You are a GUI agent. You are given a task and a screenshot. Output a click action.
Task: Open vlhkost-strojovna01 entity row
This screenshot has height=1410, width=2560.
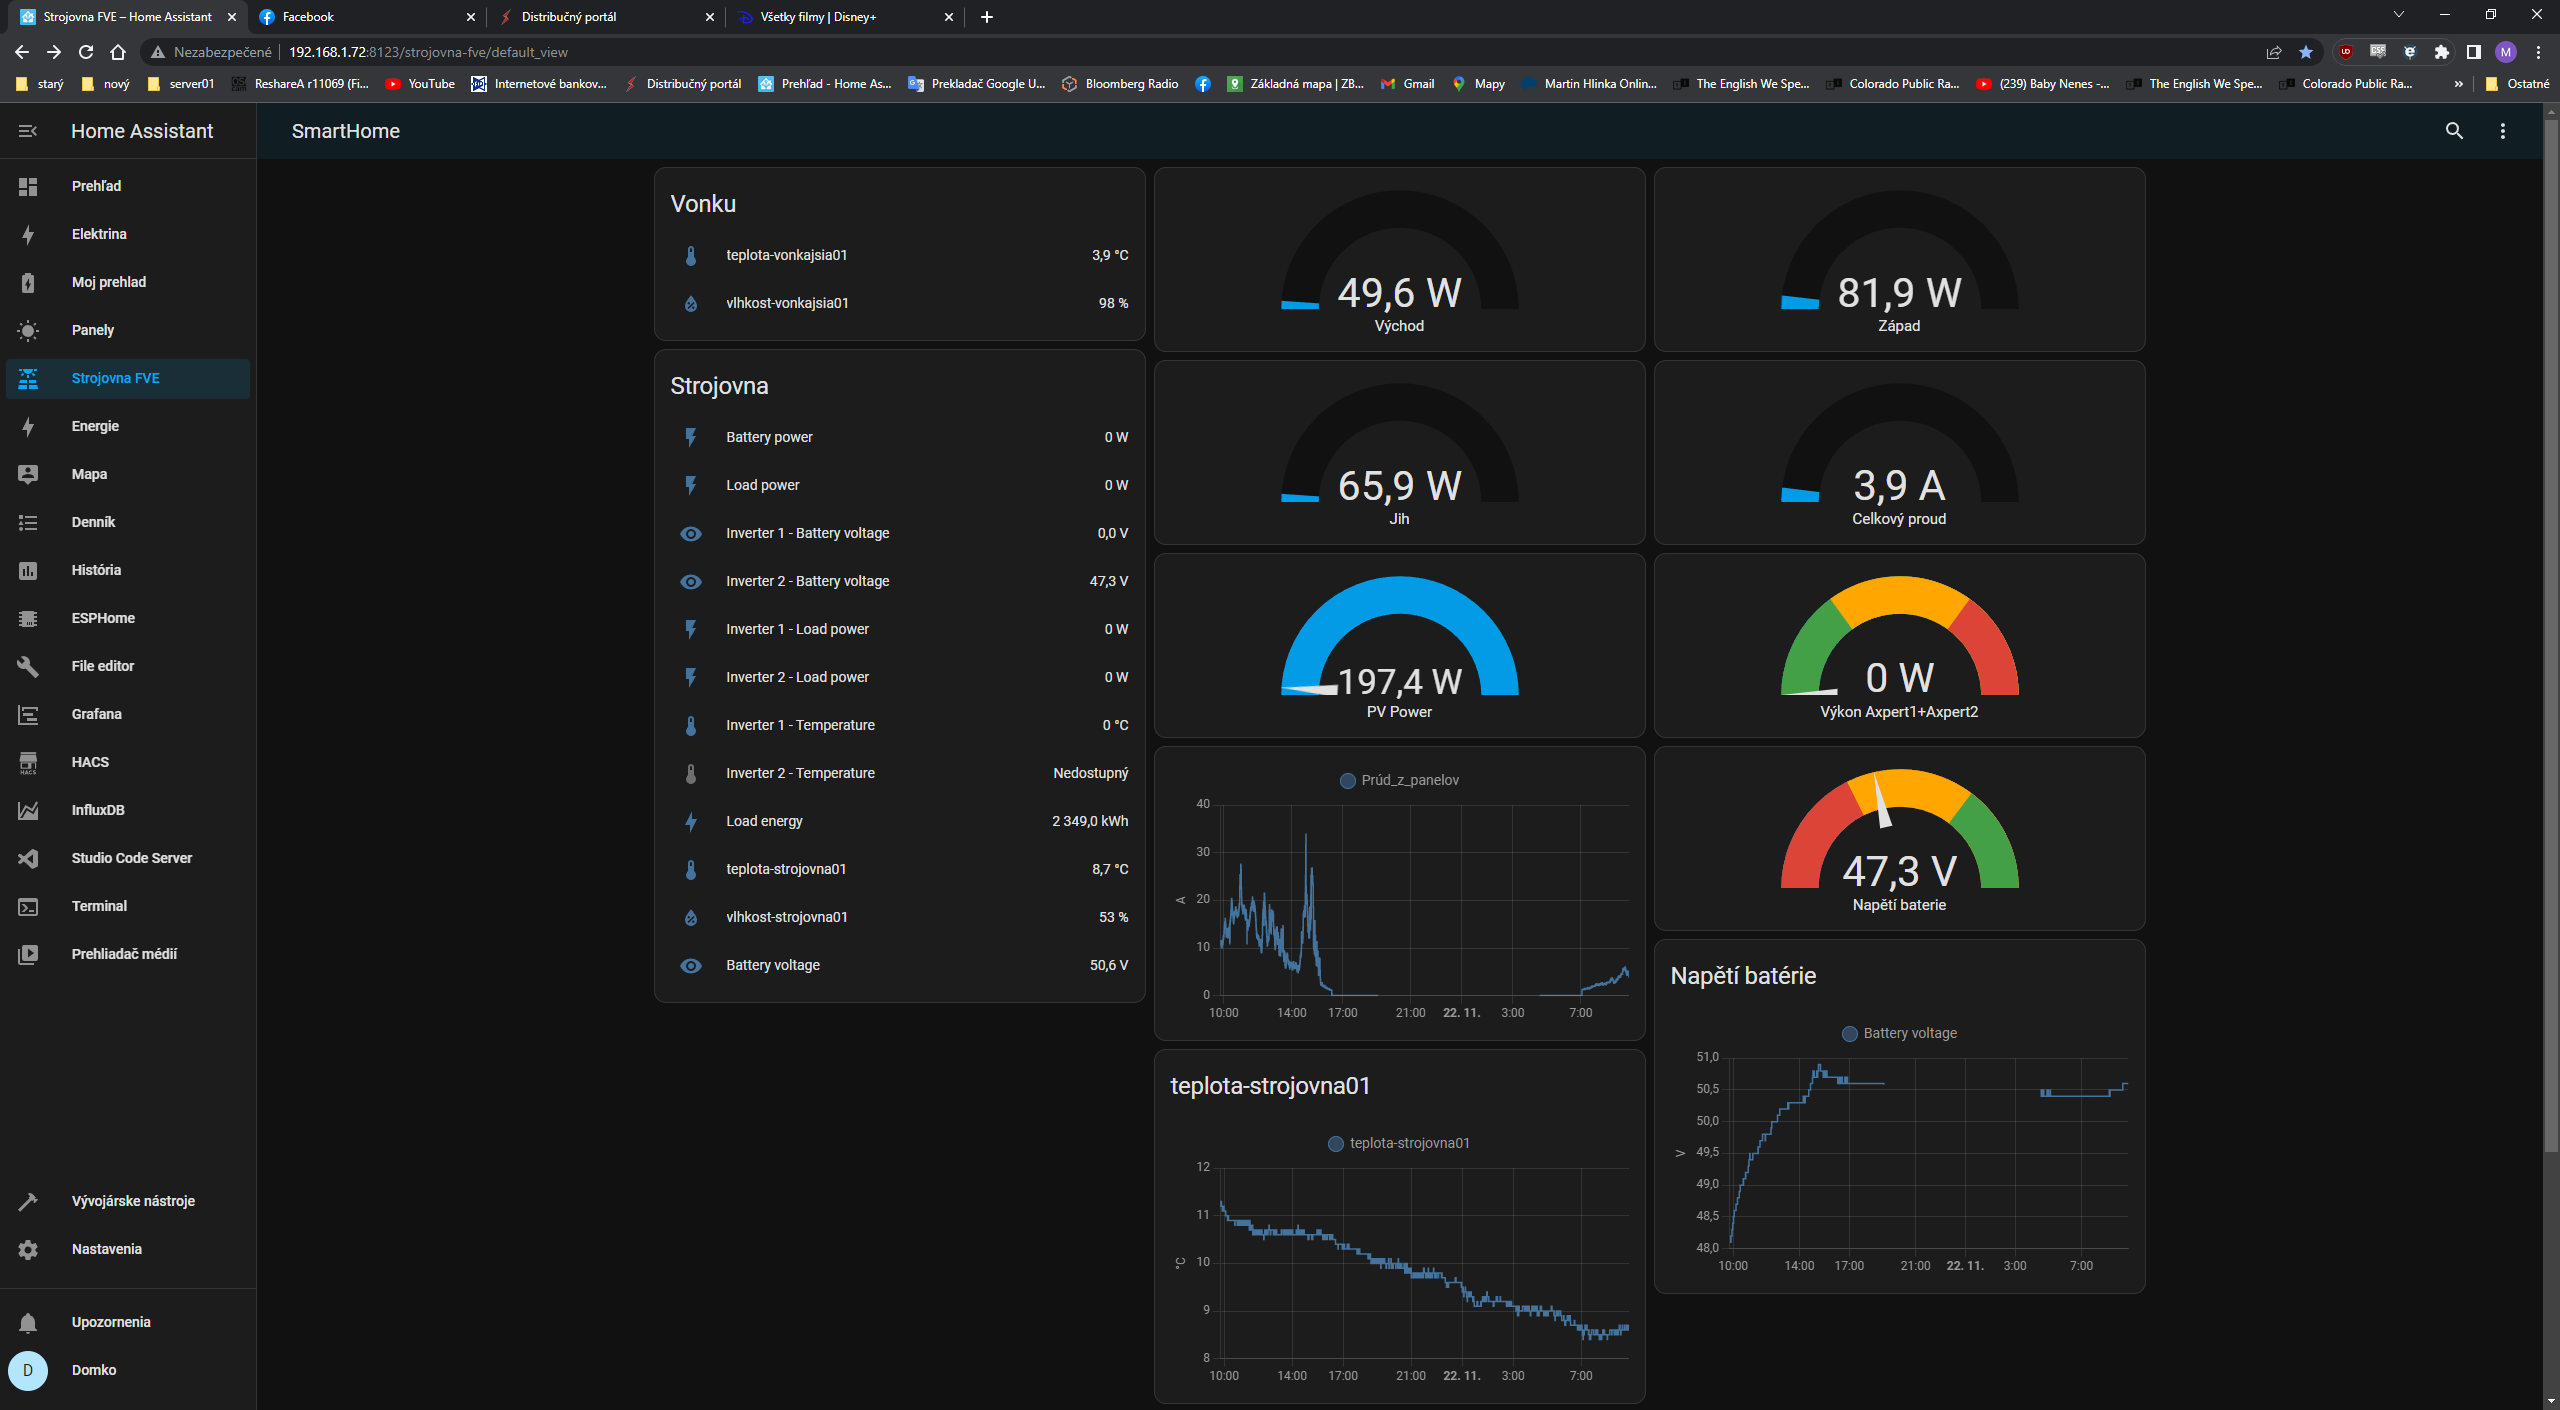(x=899, y=917)
